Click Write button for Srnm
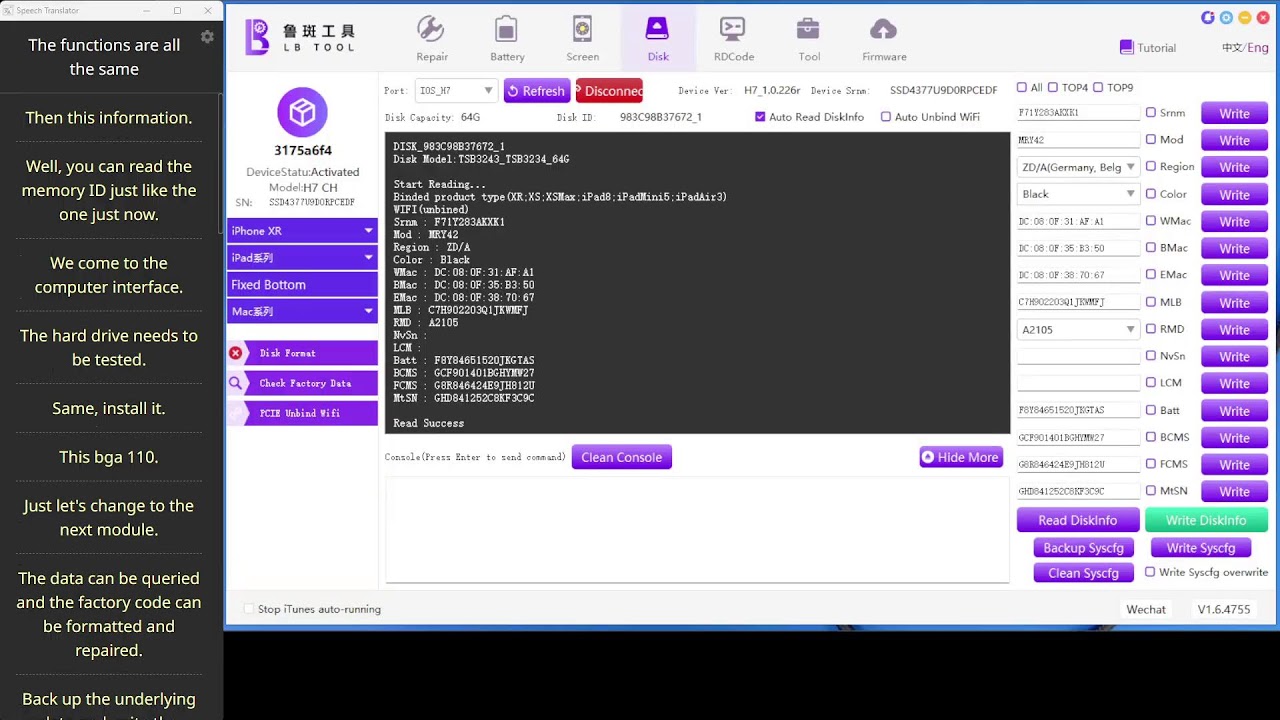1280x720 pixels. point(1234,113)
